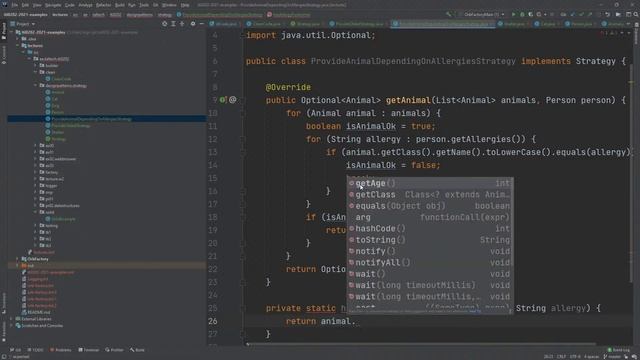Hide the Project tool window

(x=202, y=24)
